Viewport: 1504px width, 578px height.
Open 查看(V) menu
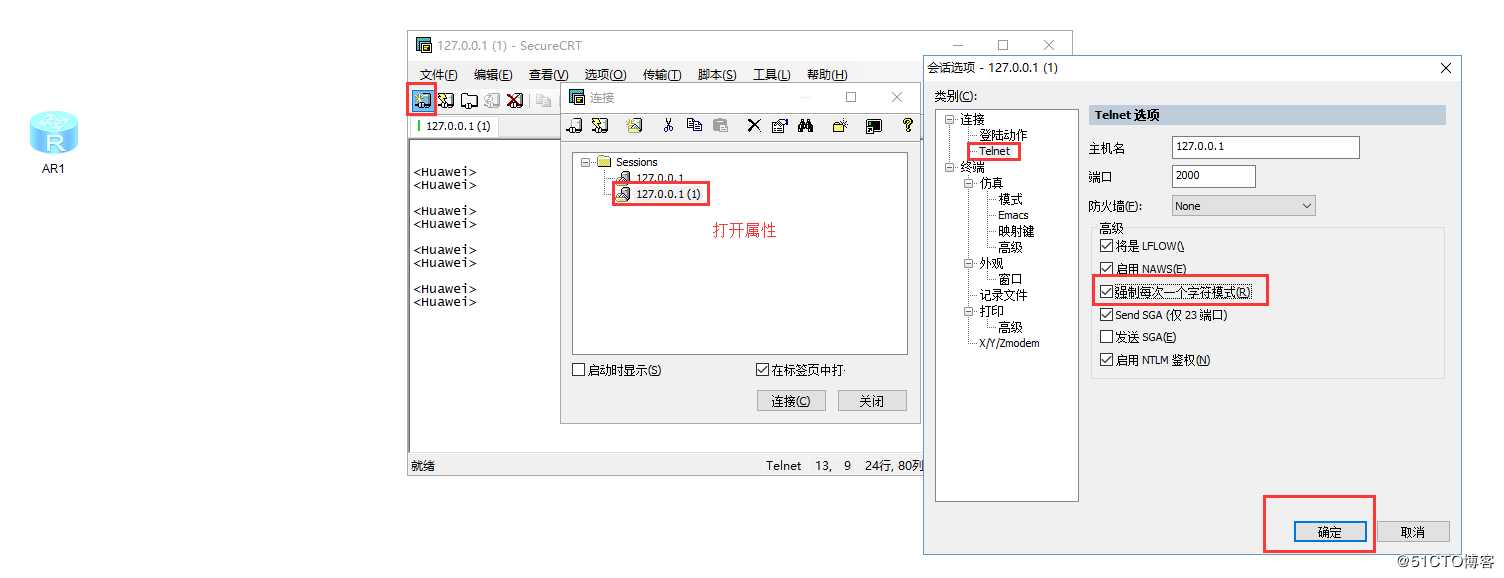click(548, 75)
